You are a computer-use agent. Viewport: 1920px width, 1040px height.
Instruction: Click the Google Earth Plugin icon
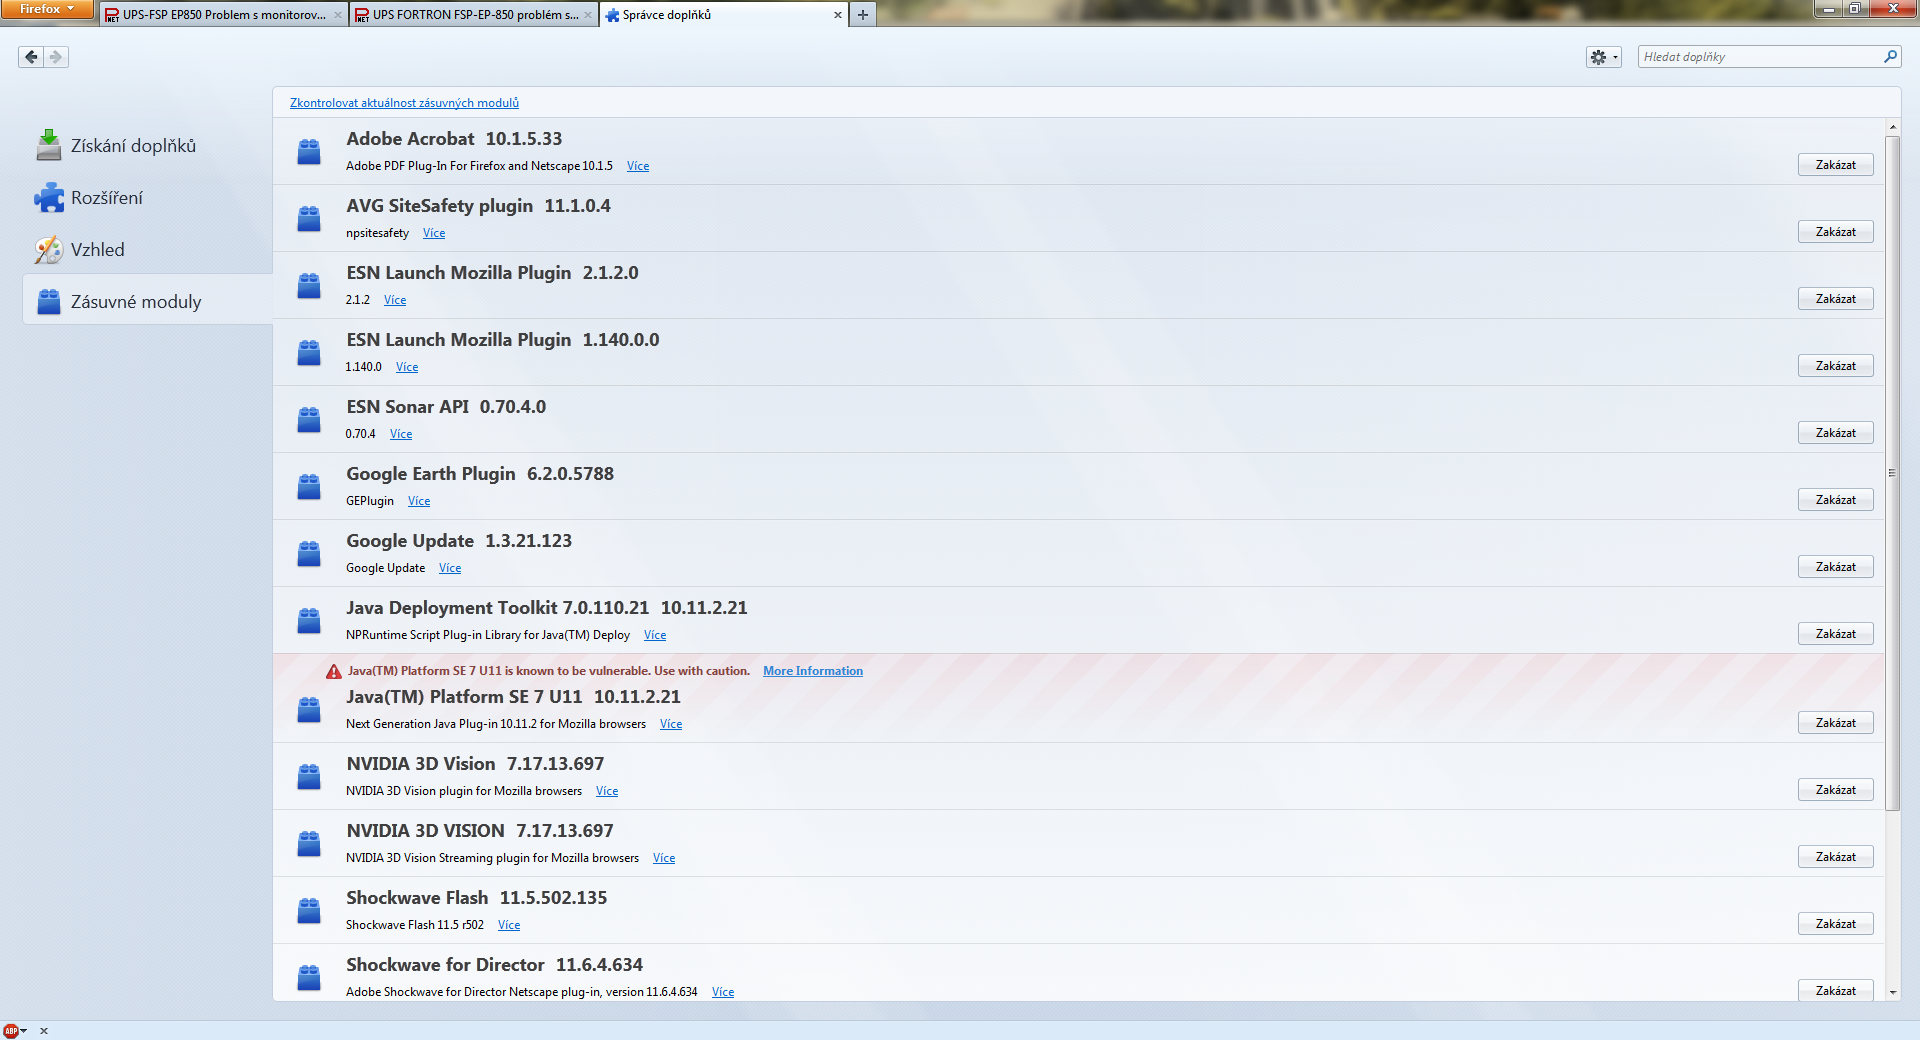coord(309,486)
